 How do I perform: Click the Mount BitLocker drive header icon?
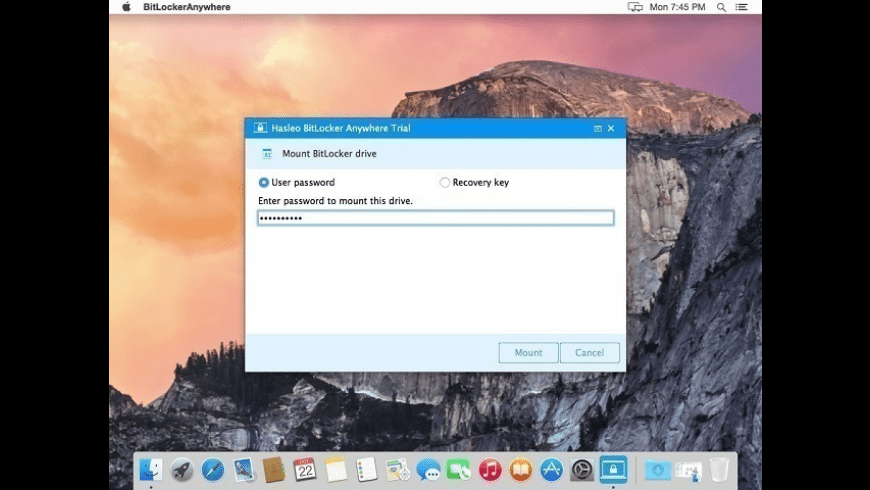[267, 154]
